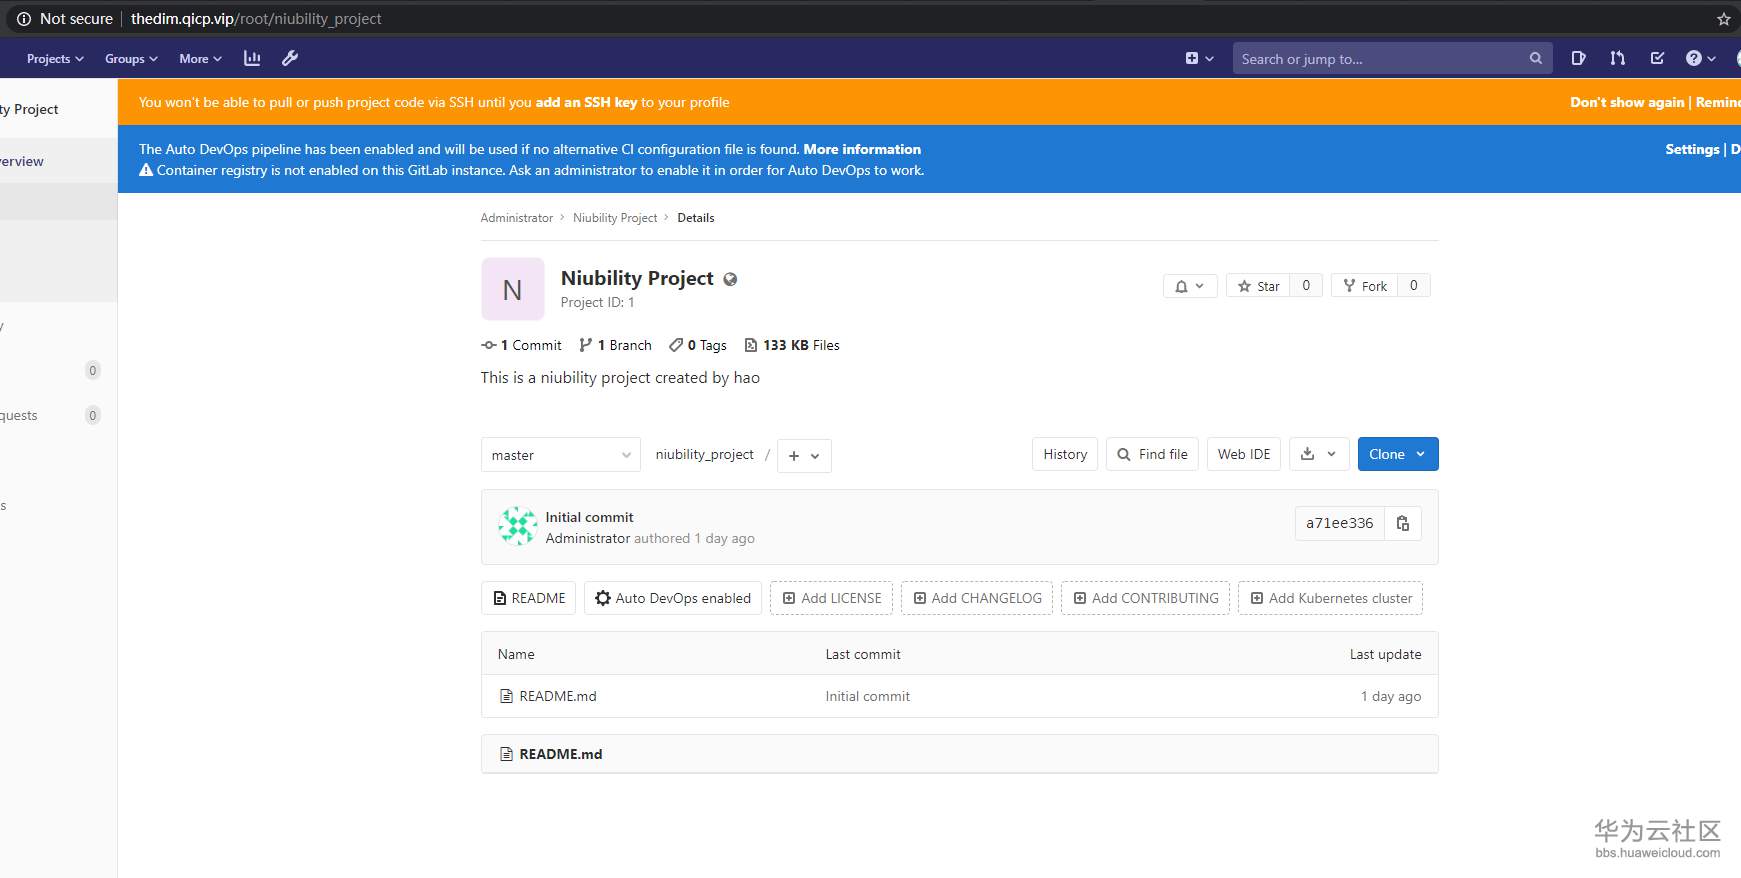
Task: Bookmark this page with the star icon
Action: (x=1723, y=19)
